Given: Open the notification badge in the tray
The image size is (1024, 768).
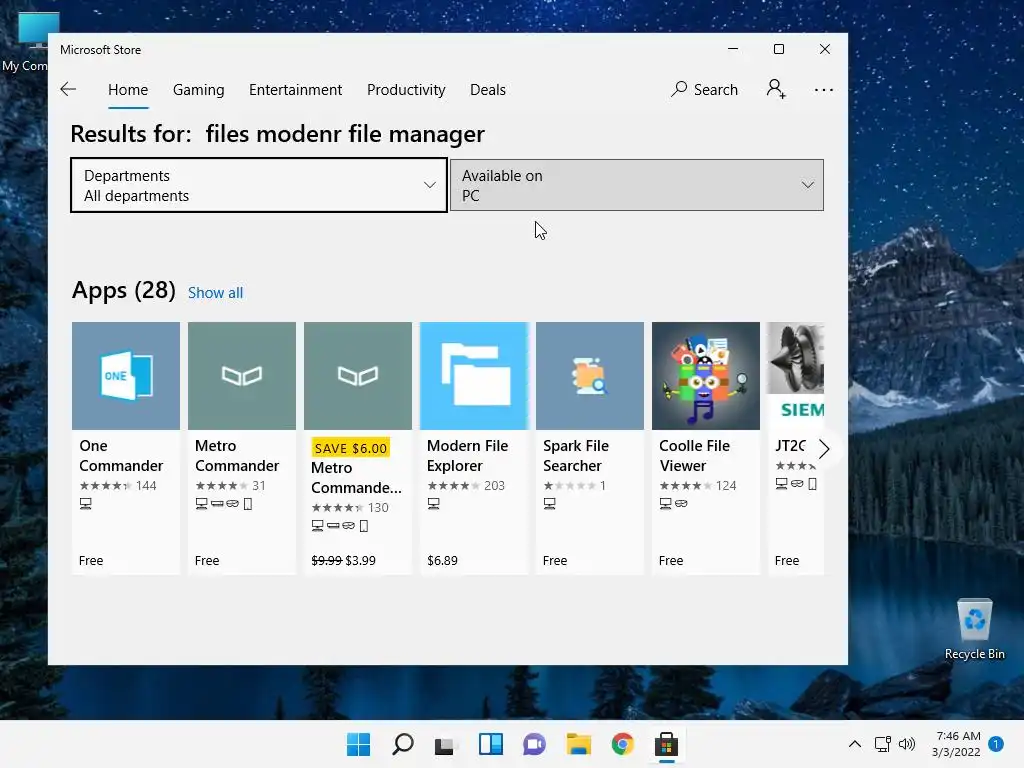Looking at the screenshot, I should pyautogui.click(x=995, y=744).
